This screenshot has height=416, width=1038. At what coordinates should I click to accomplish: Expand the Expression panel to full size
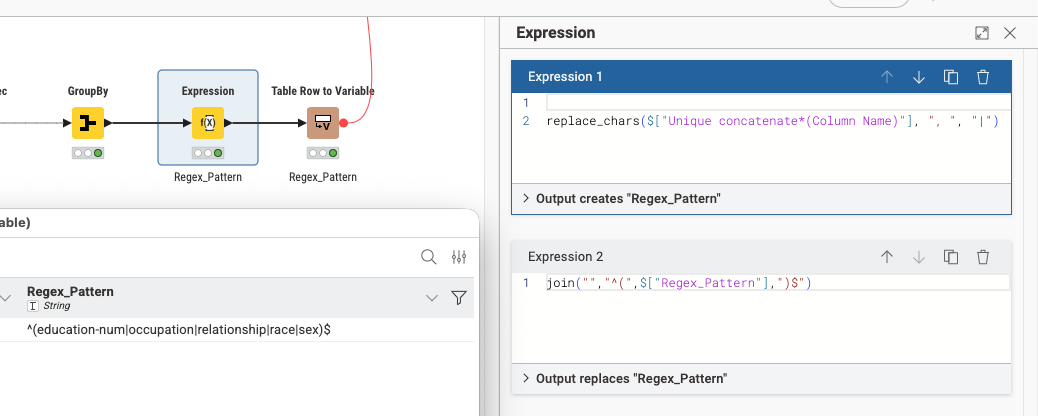[982, 33]
